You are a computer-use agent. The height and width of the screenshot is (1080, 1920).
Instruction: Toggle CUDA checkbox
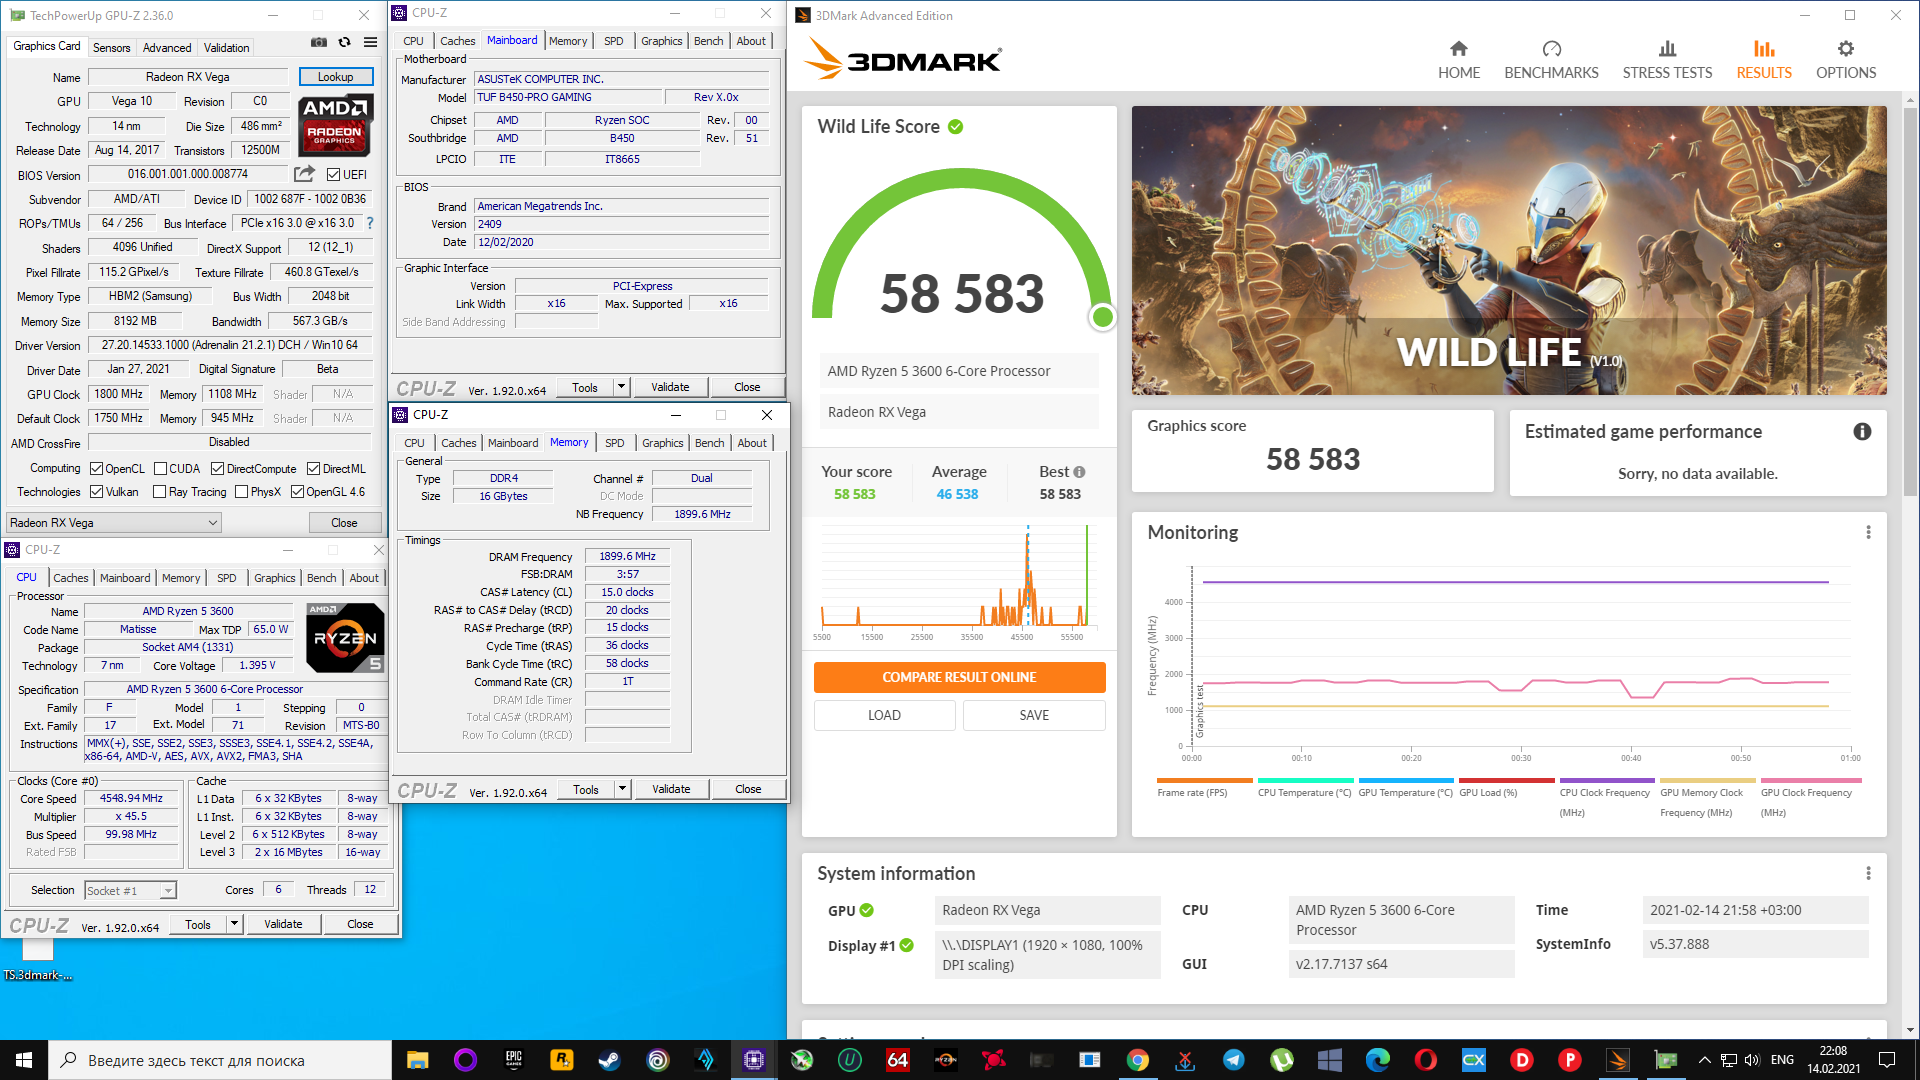coord(160,469)
